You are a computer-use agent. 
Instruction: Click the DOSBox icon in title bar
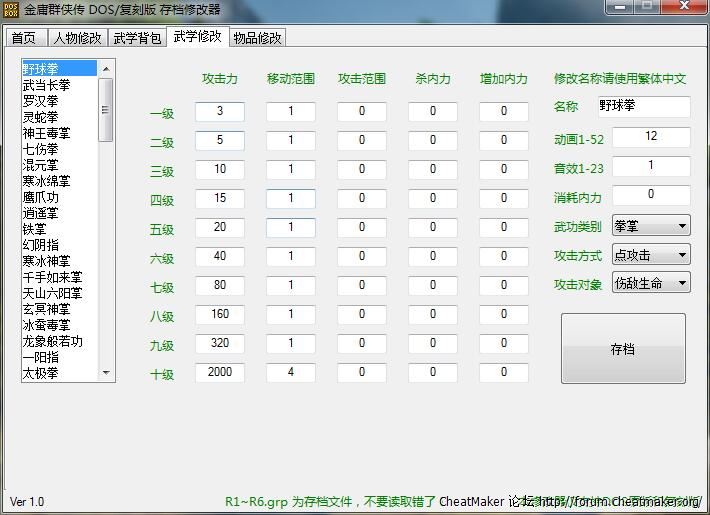coord(11,10)
